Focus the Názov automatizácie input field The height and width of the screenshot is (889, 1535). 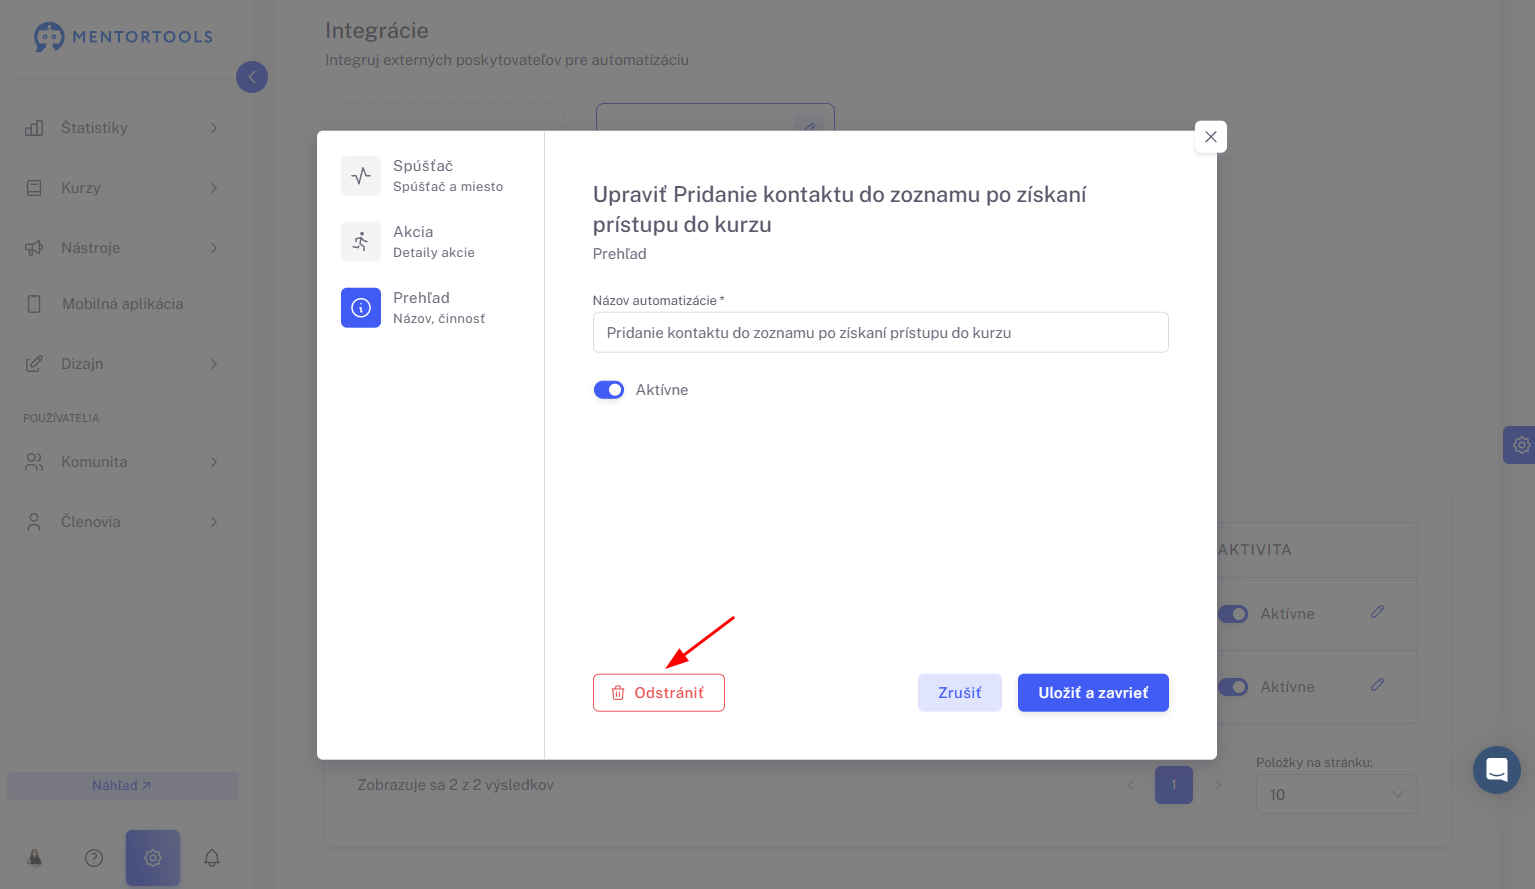tap(881, 333)
